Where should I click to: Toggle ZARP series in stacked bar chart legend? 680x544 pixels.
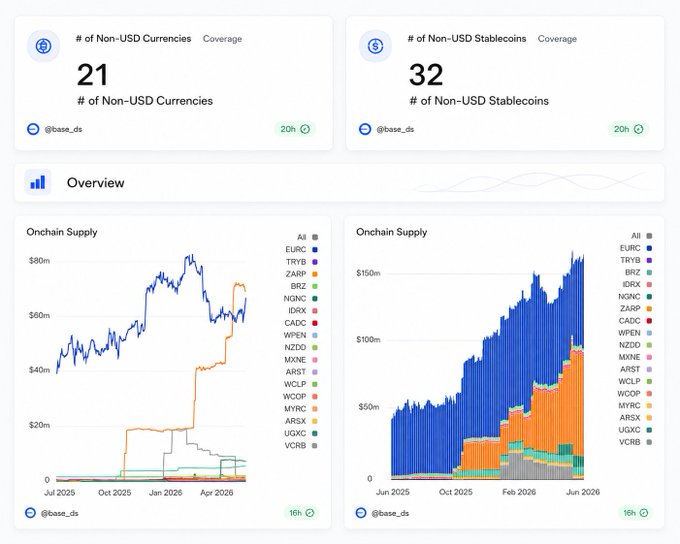(x=636, y=308)
